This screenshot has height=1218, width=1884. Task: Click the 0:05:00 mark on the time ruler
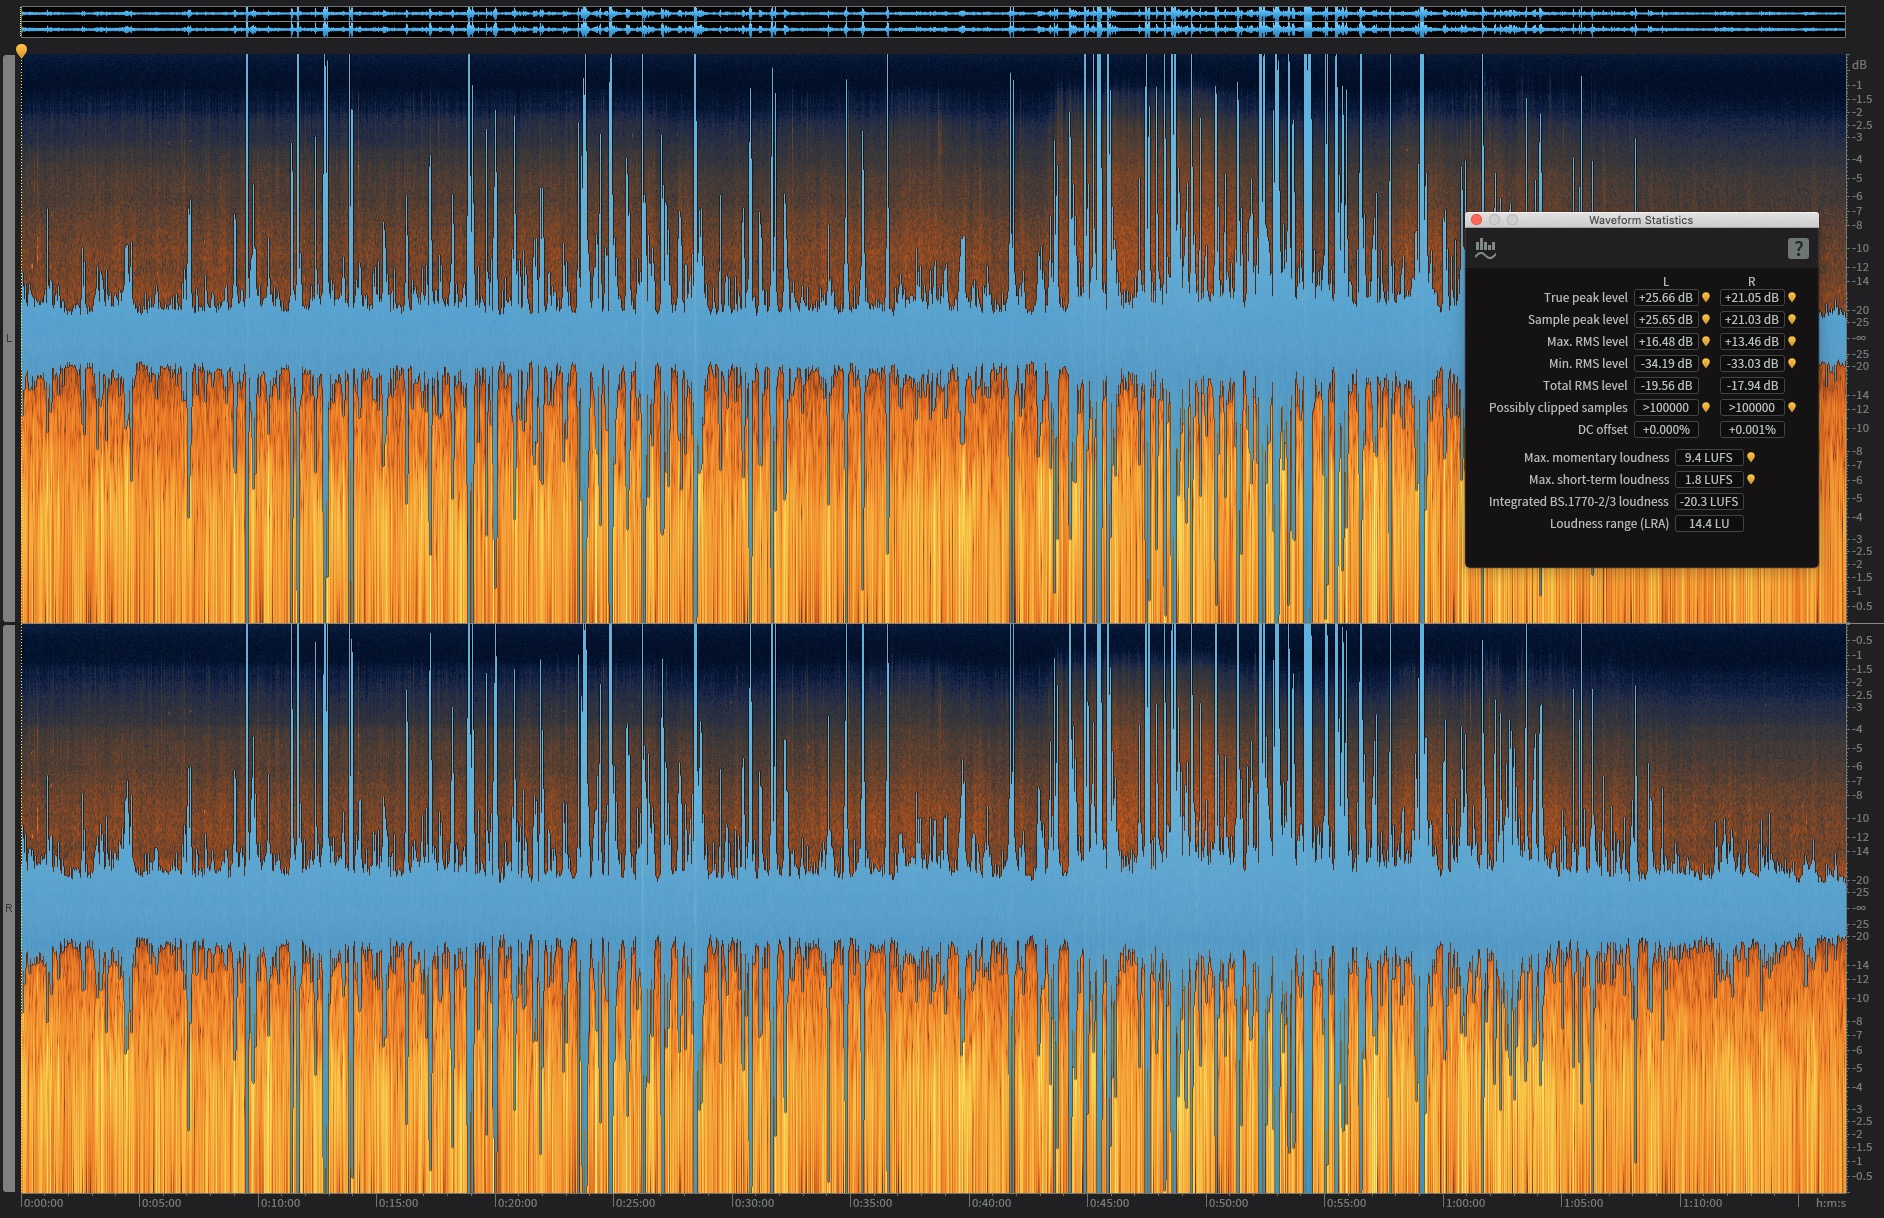point(161,1203)
